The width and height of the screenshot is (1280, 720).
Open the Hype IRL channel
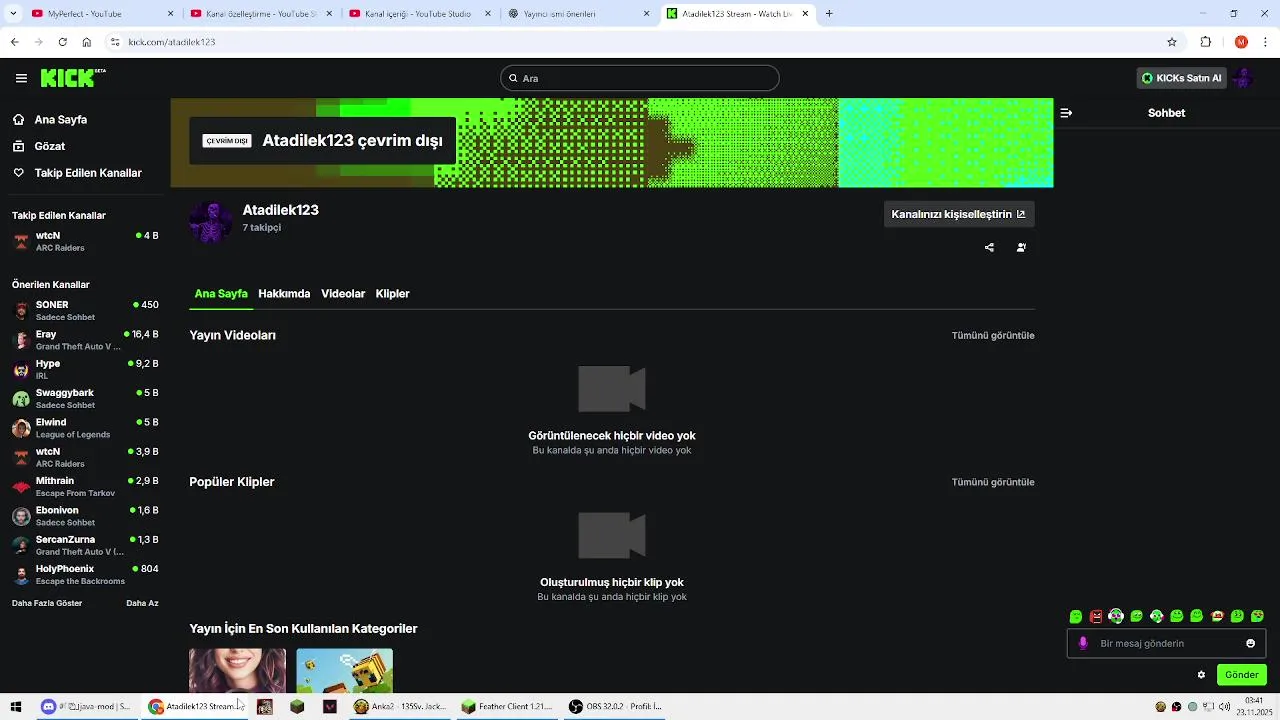click(85, 369)
